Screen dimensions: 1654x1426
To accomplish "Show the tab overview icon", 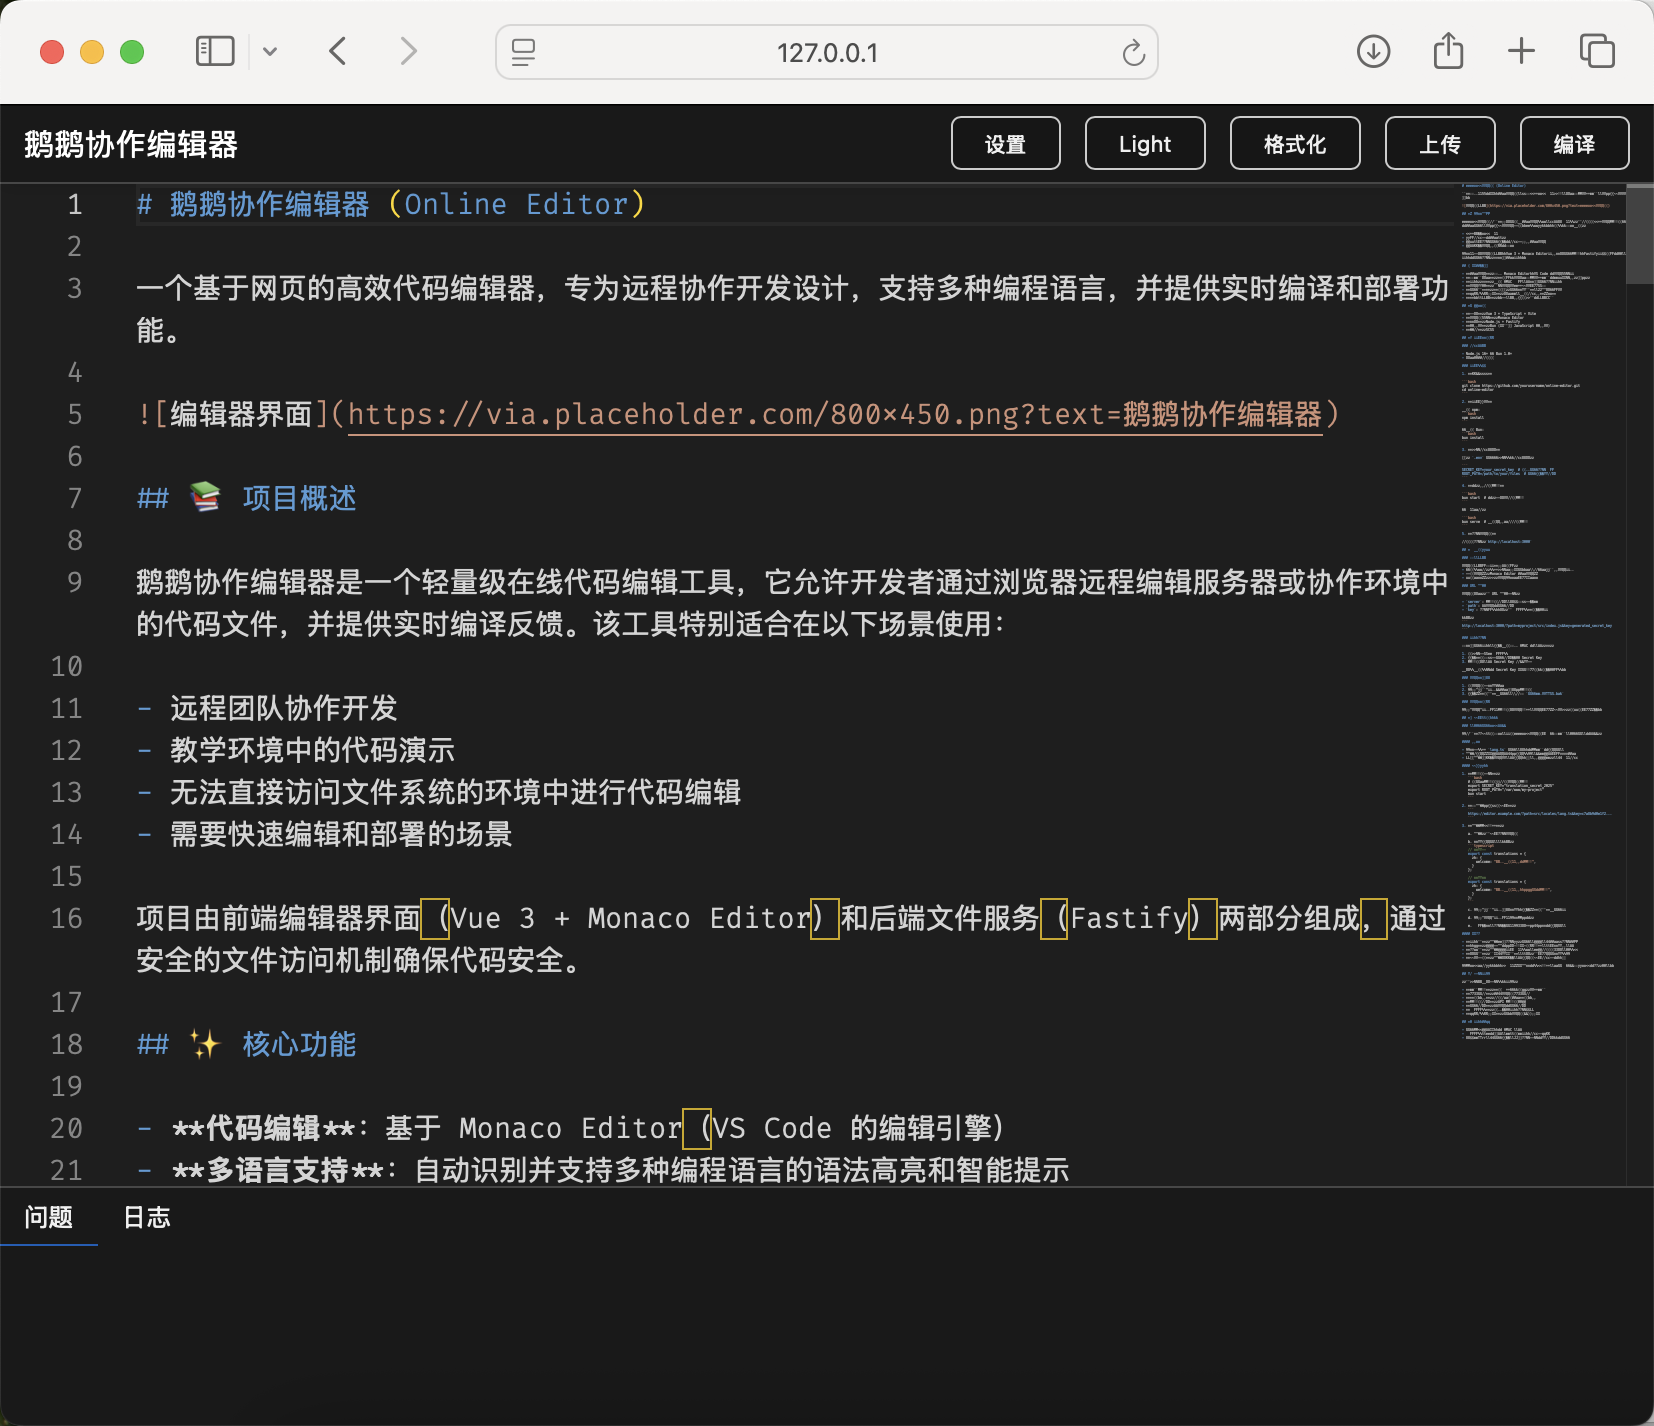I will (x=1596, y=51).
